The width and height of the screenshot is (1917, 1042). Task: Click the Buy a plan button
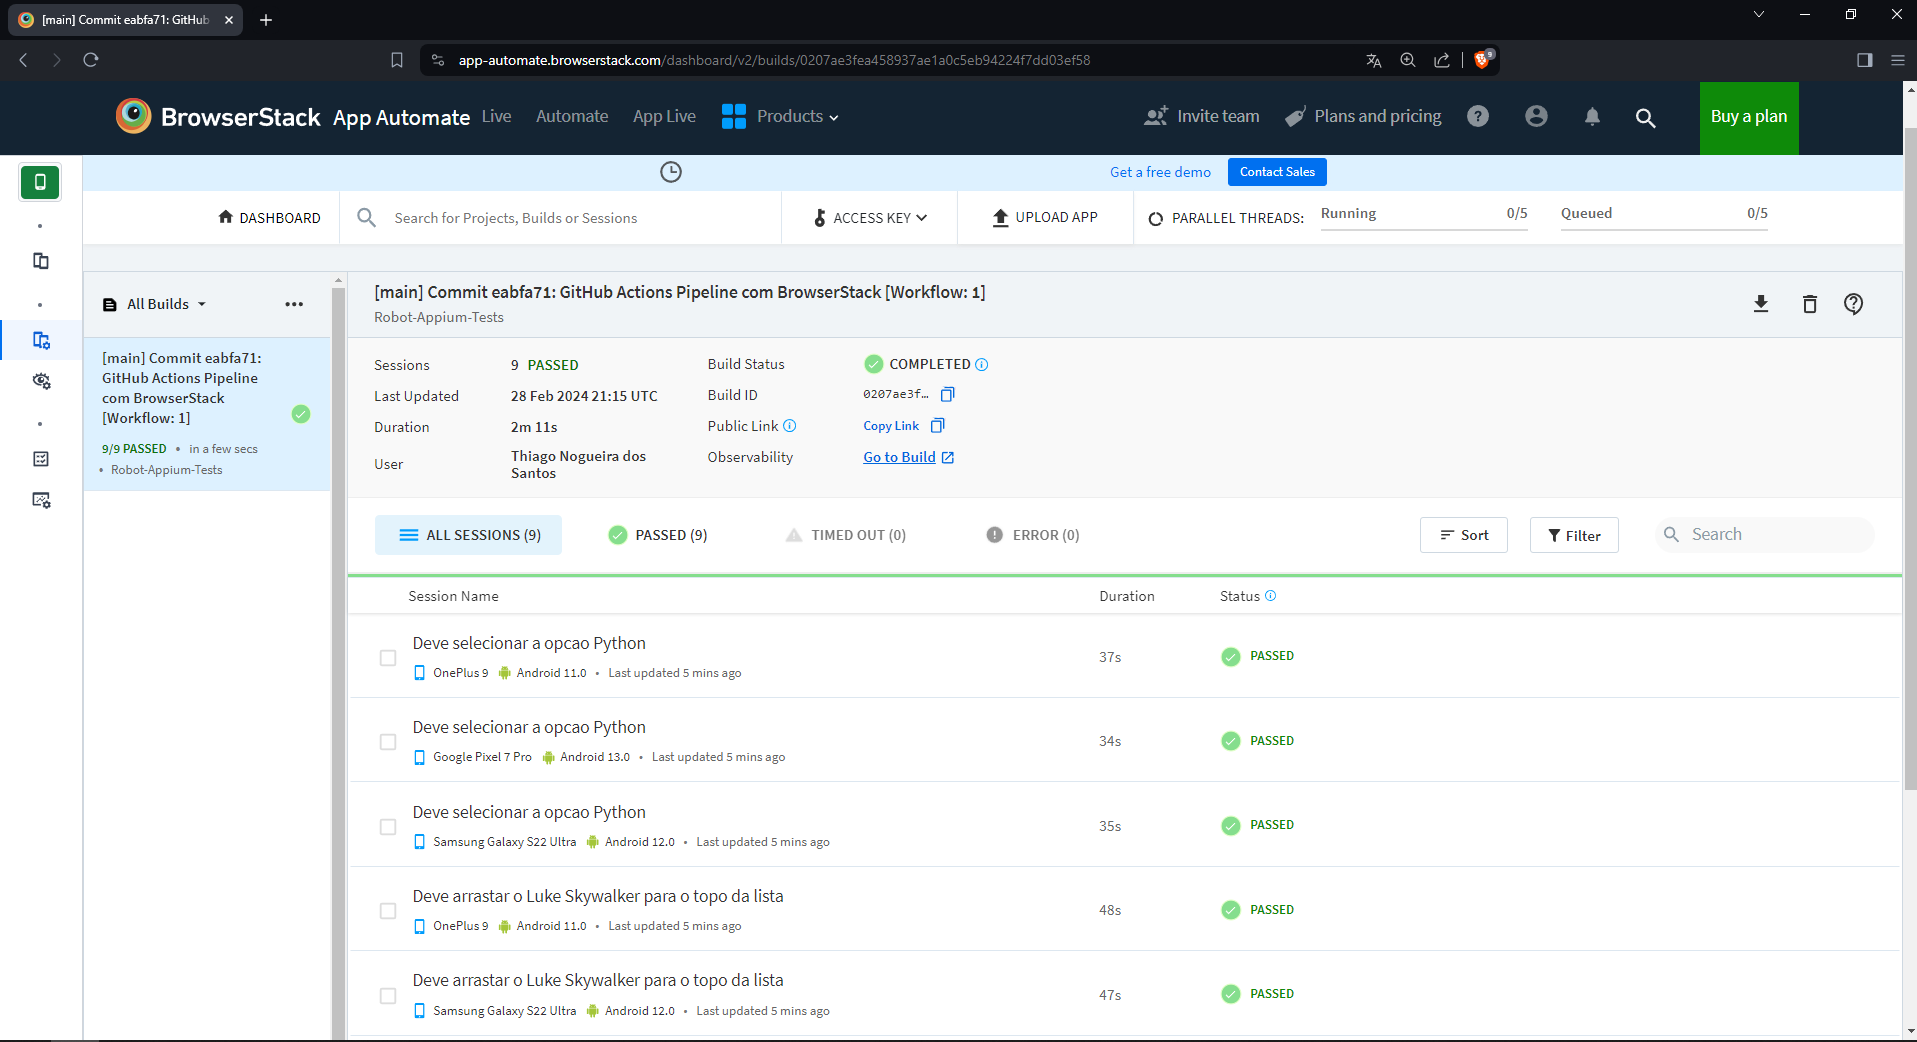[1749, 118]
